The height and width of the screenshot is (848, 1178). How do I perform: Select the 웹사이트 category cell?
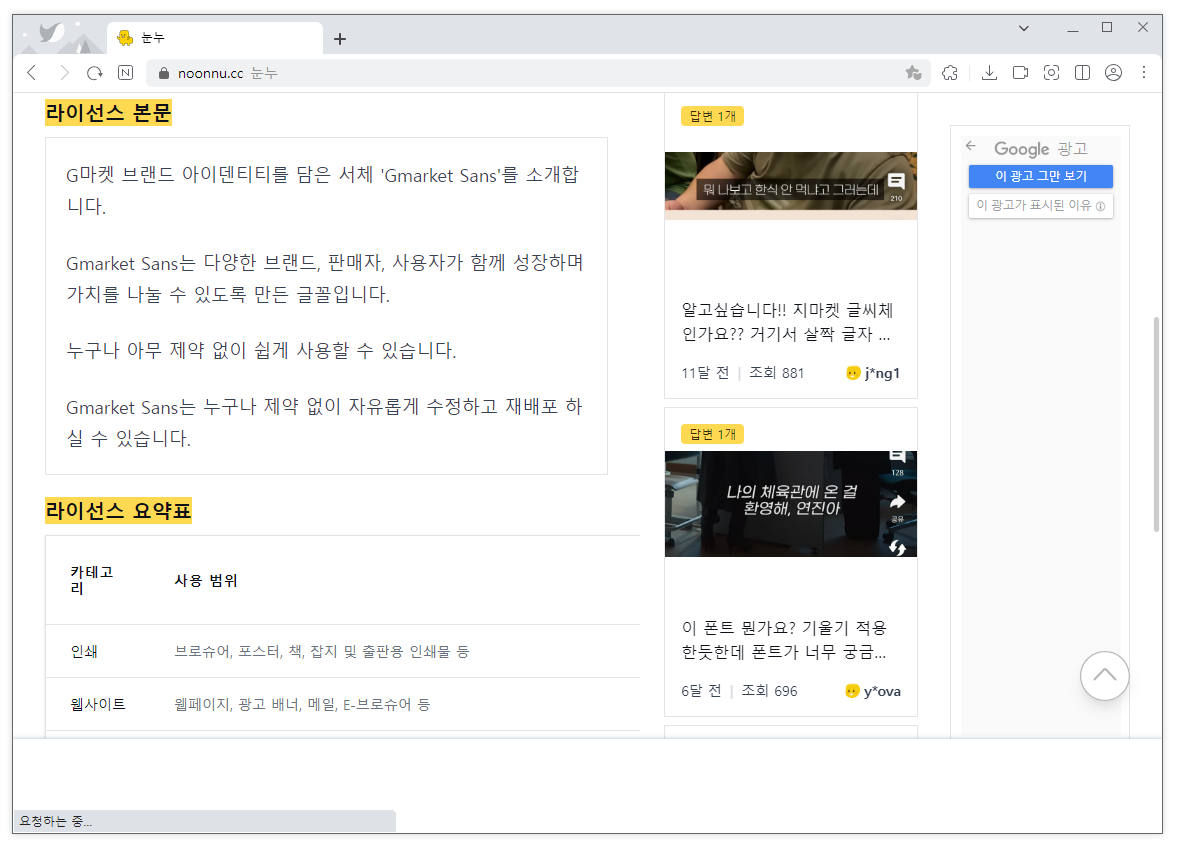98,705
